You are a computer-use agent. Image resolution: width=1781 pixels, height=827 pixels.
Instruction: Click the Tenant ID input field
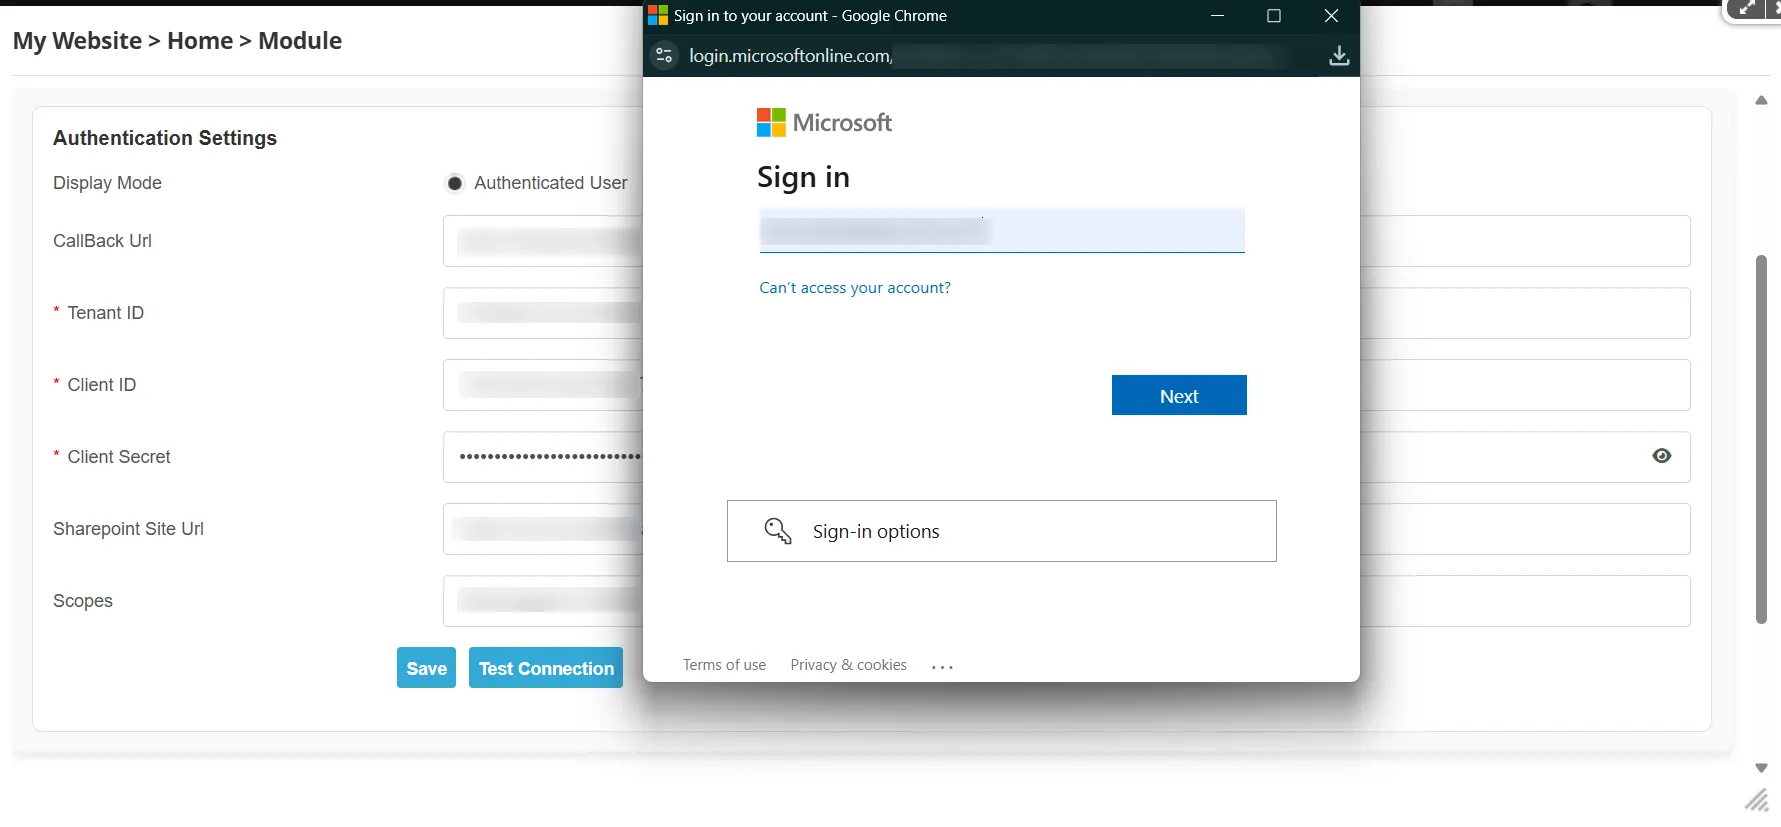1066,313
